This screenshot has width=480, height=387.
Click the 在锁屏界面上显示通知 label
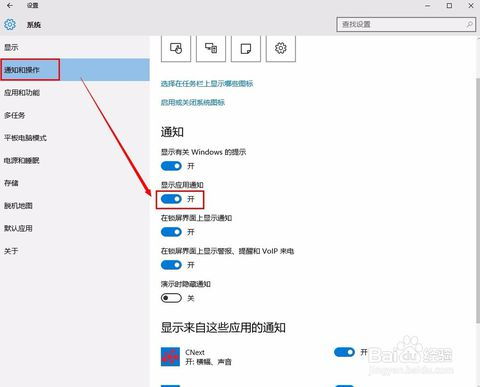(x=196, y=218)
